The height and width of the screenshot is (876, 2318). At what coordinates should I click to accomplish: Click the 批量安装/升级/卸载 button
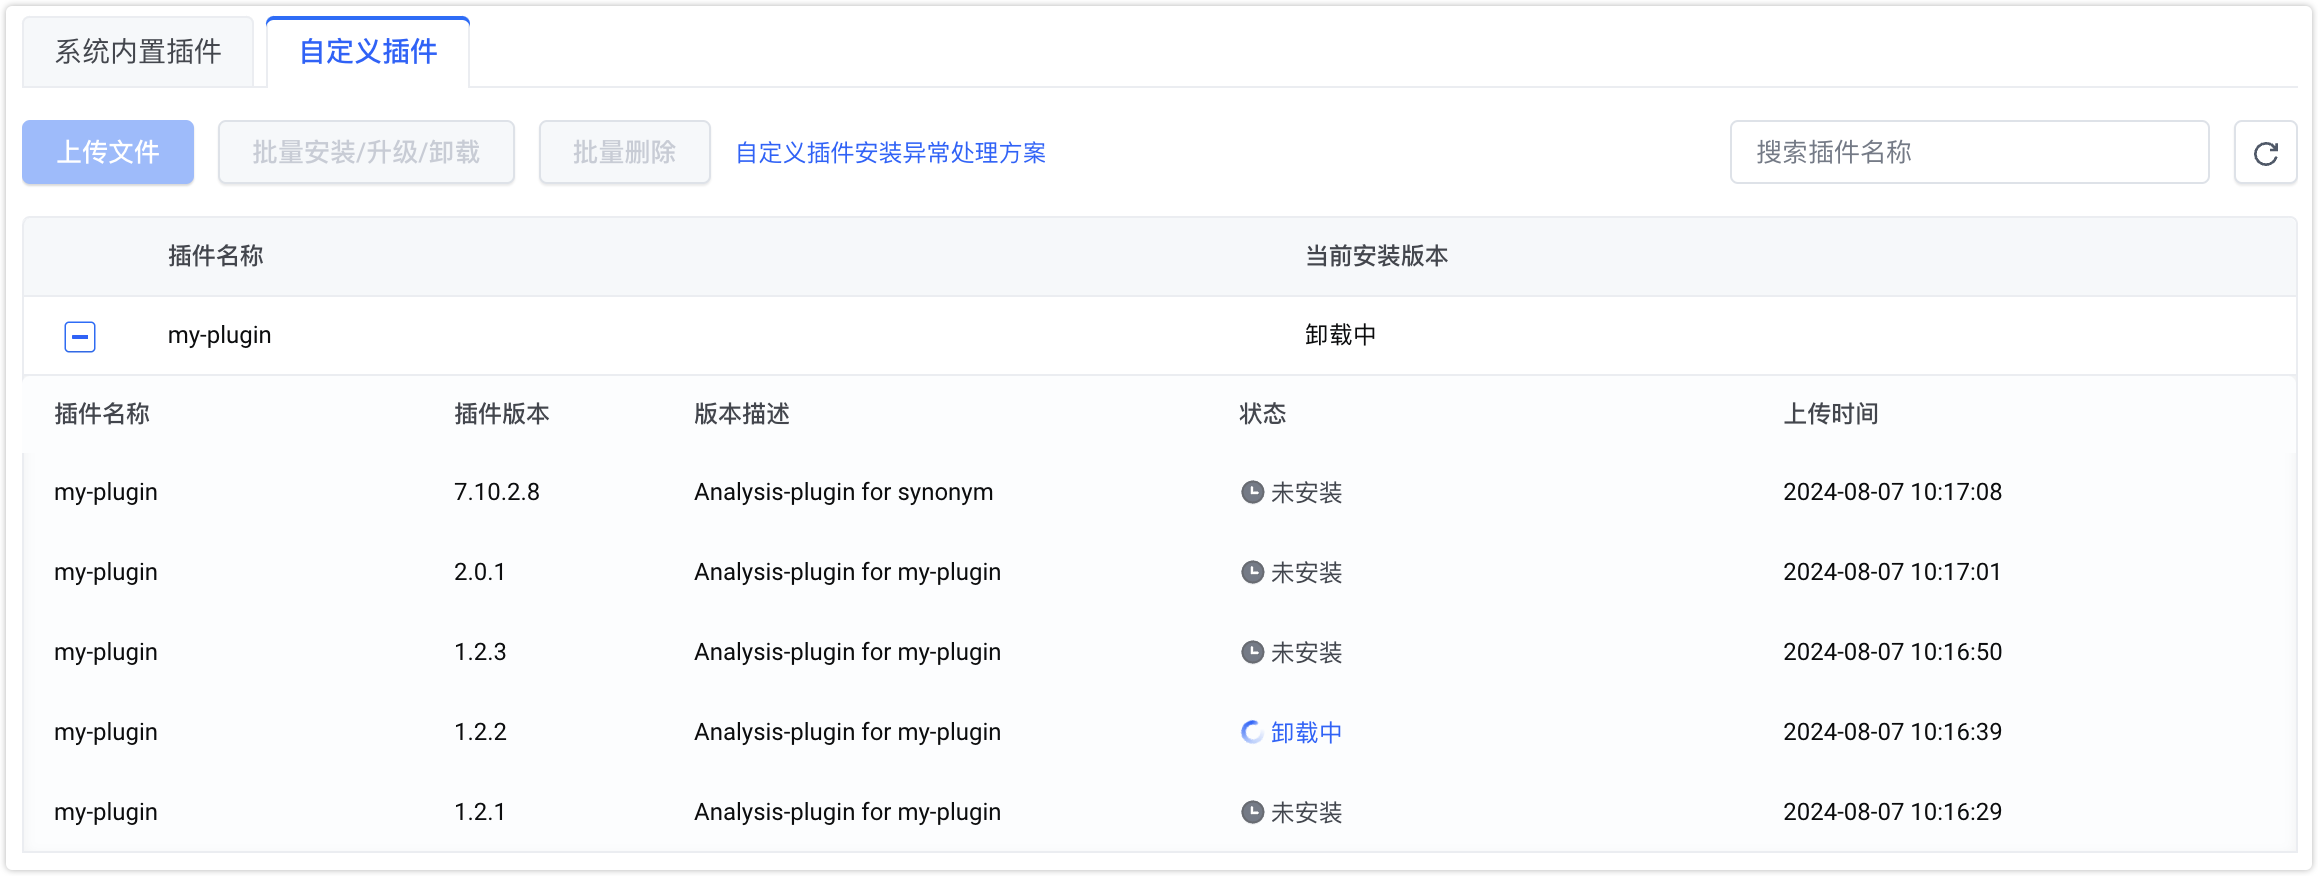[366, 152]
